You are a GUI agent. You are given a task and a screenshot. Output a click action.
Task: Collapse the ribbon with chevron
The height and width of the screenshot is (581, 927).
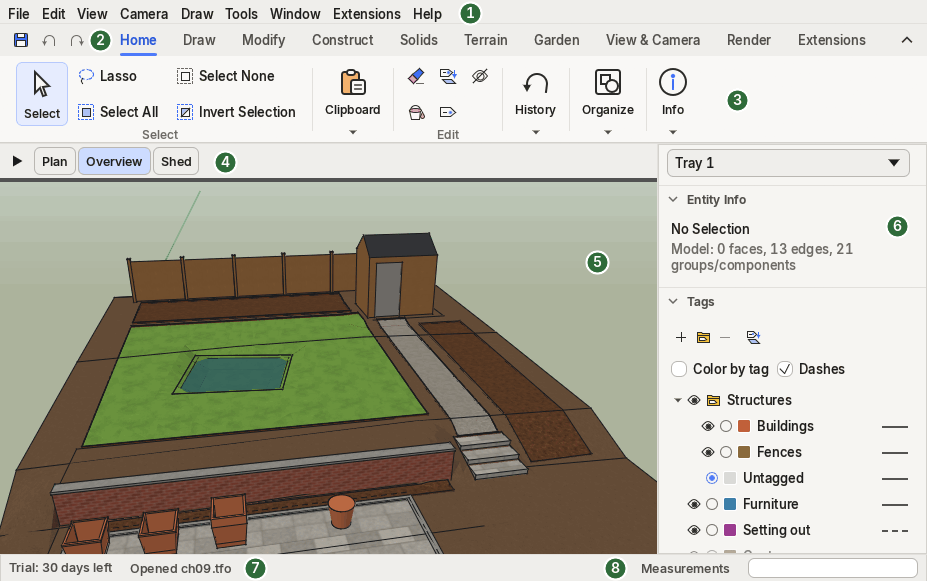click(x=907, y=40)
